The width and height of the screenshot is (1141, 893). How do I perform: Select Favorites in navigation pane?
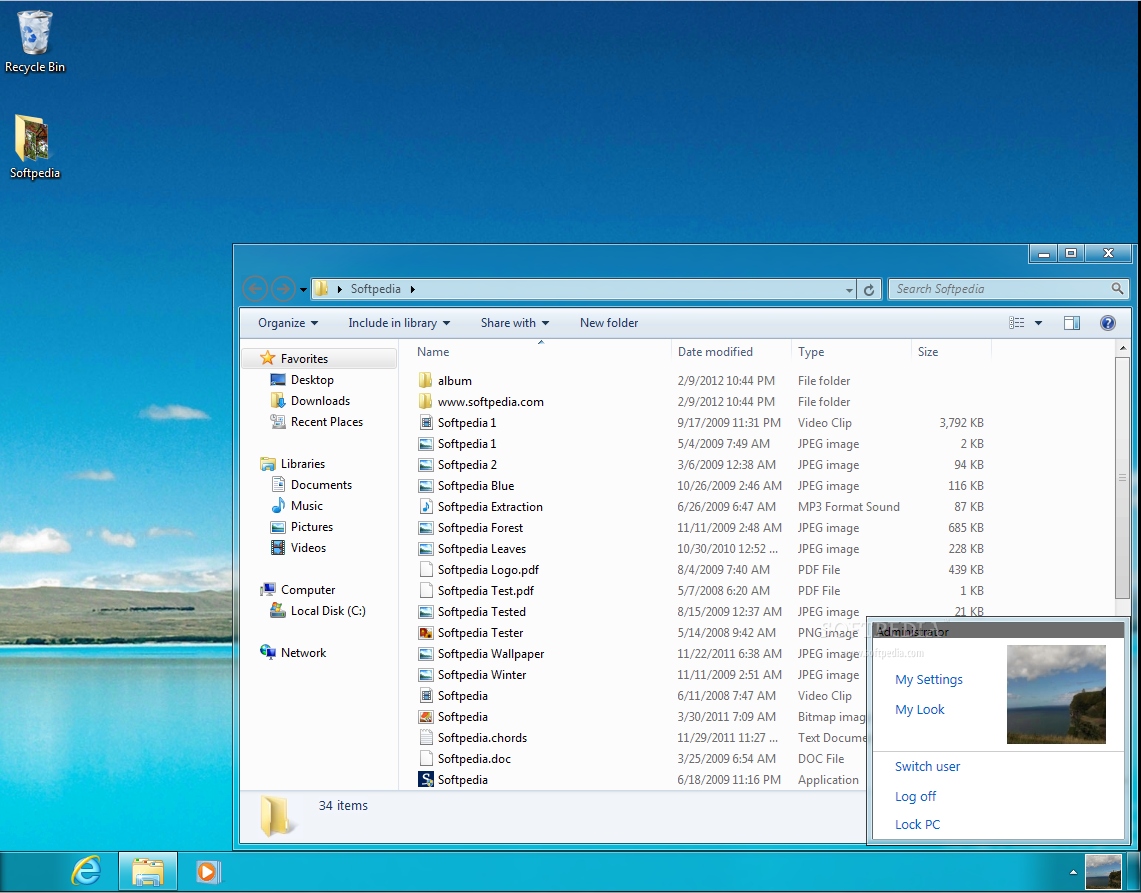pyautogui.click(x=320, y=359)
